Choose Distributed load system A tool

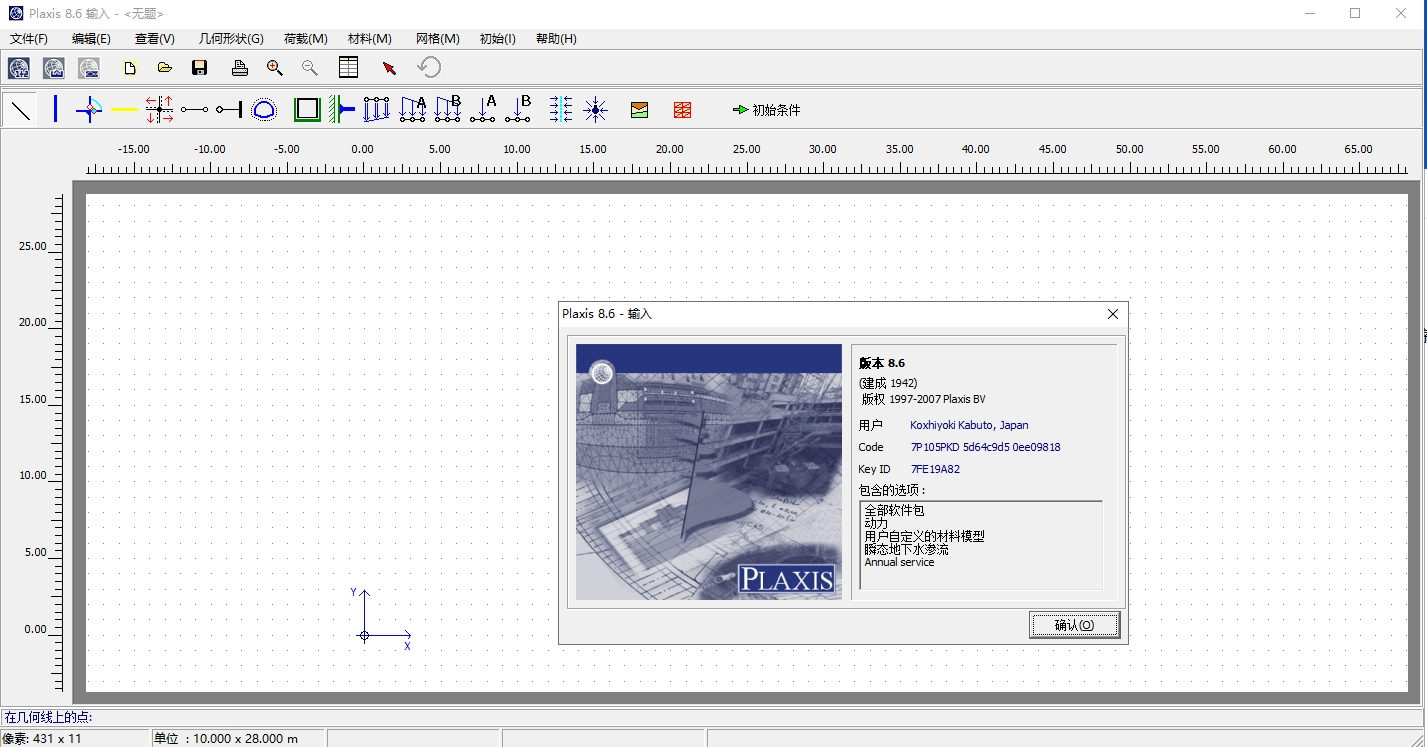click(413, 109)
